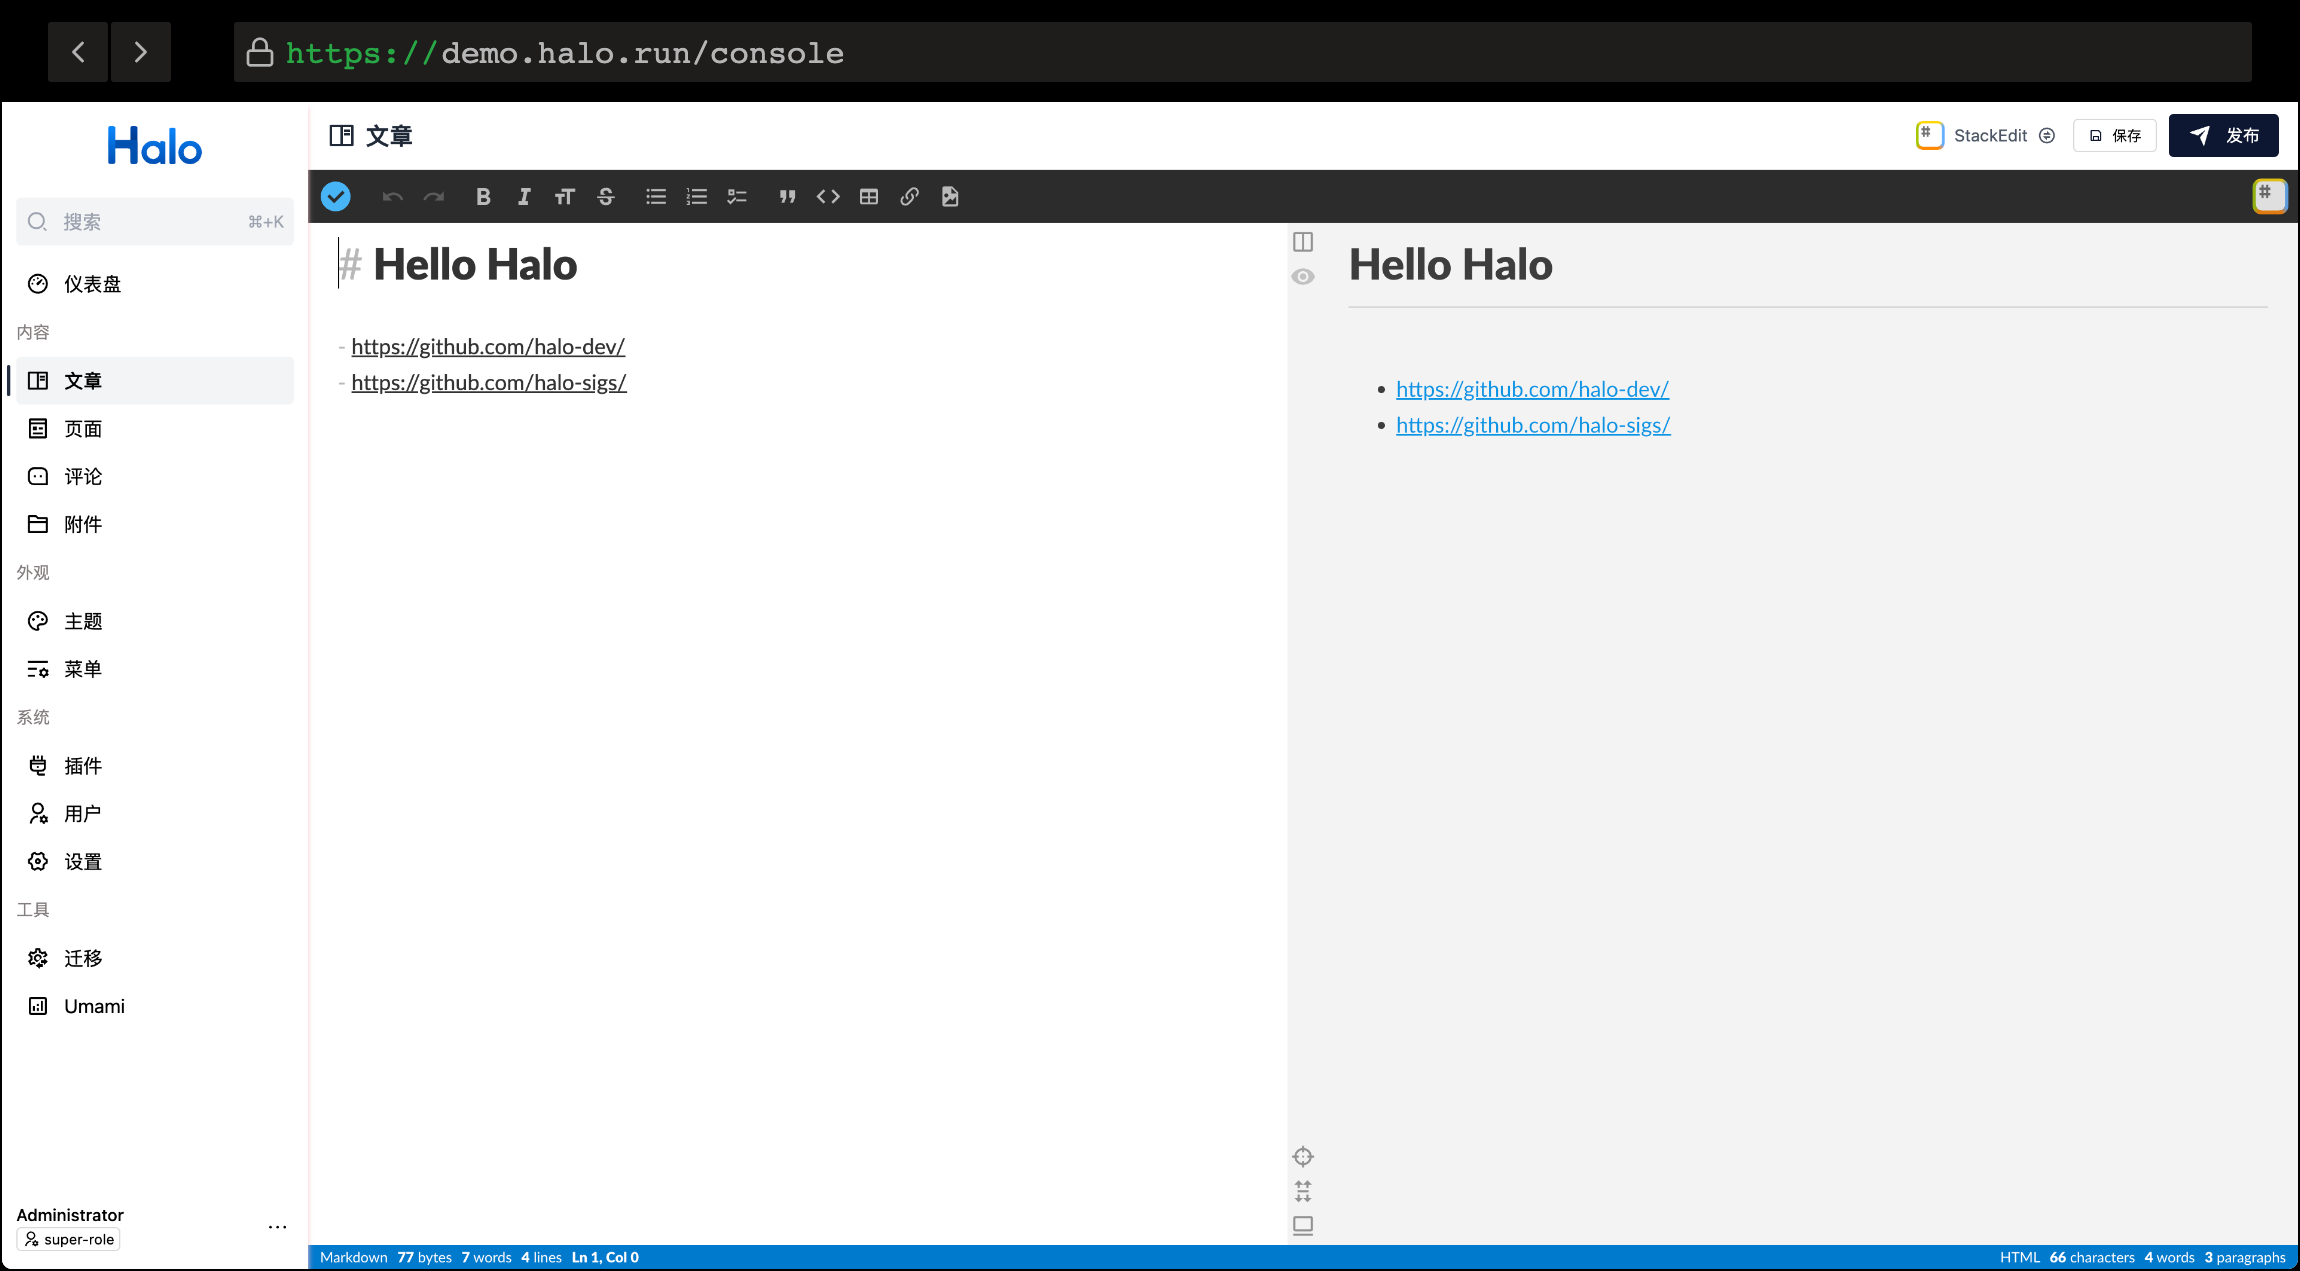This screenshot has height=1271, width=2300.
Task: Insert a code block
Action: click(x=828, y=197)
